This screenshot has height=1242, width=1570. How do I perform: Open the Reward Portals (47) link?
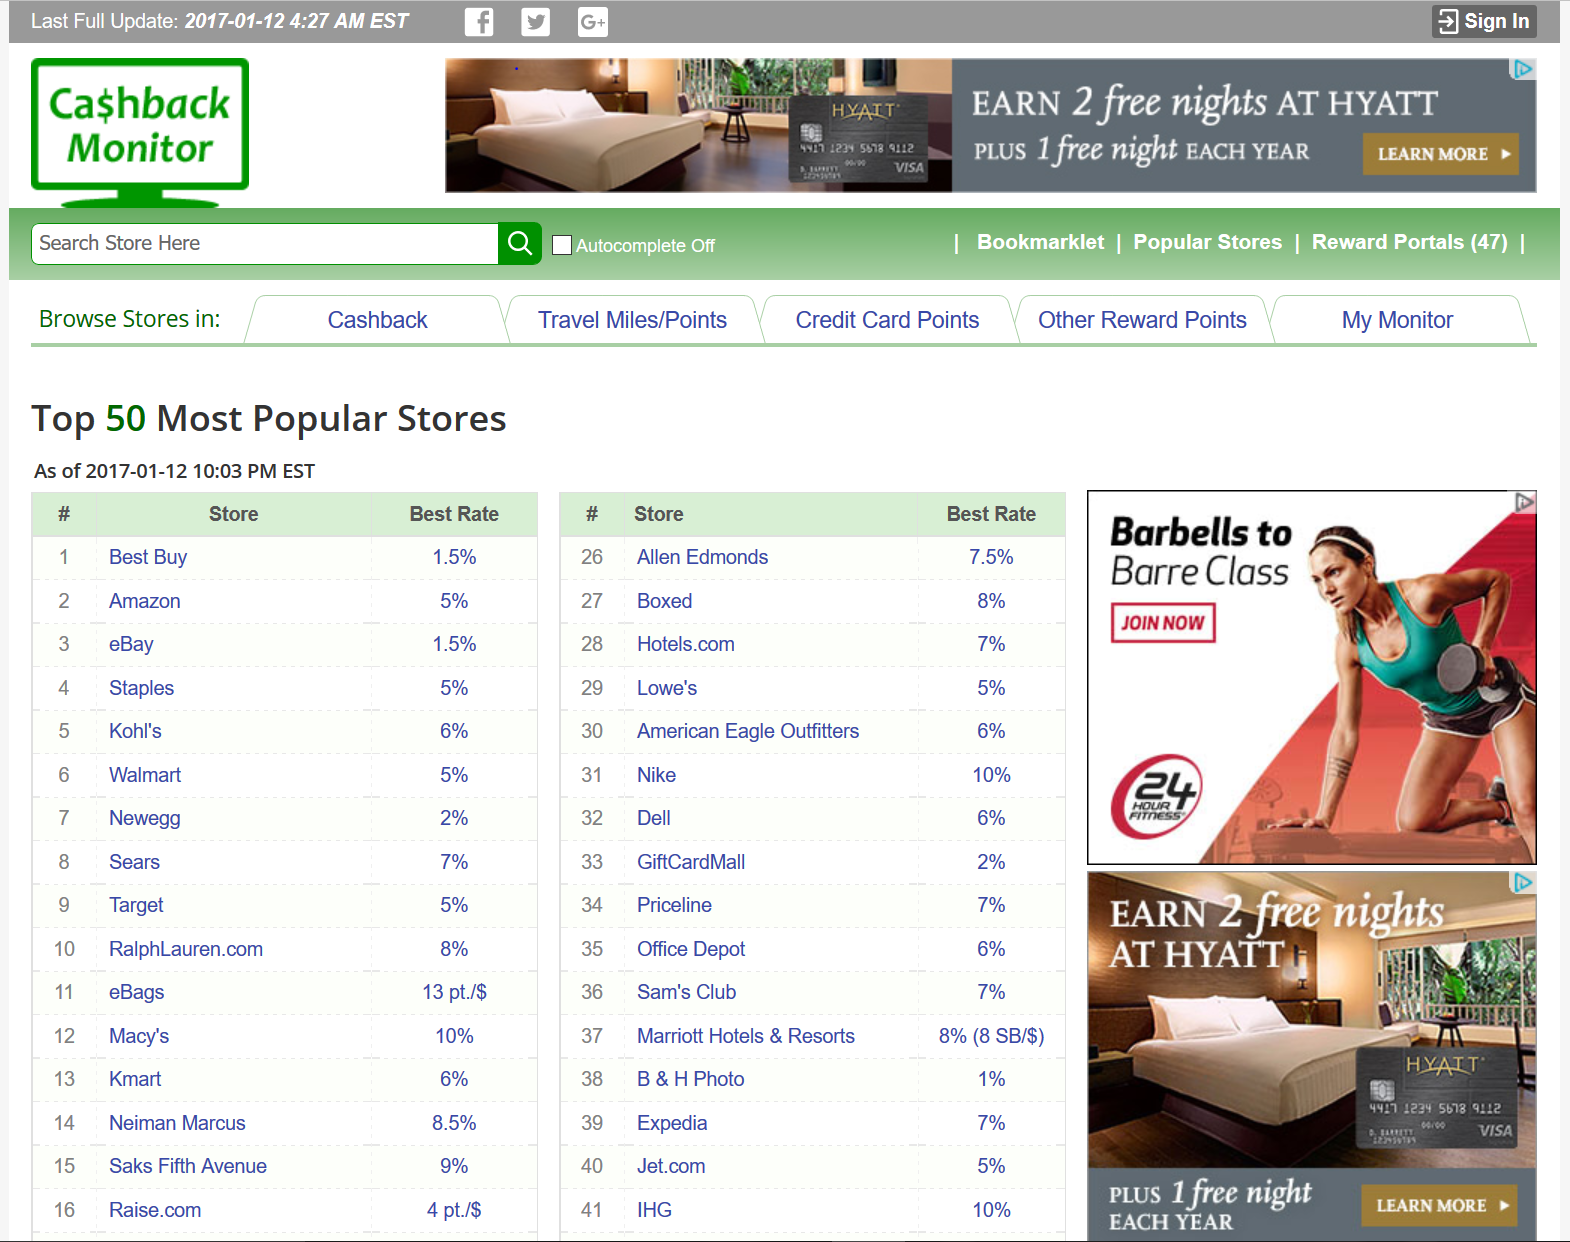pos(1409,242)
